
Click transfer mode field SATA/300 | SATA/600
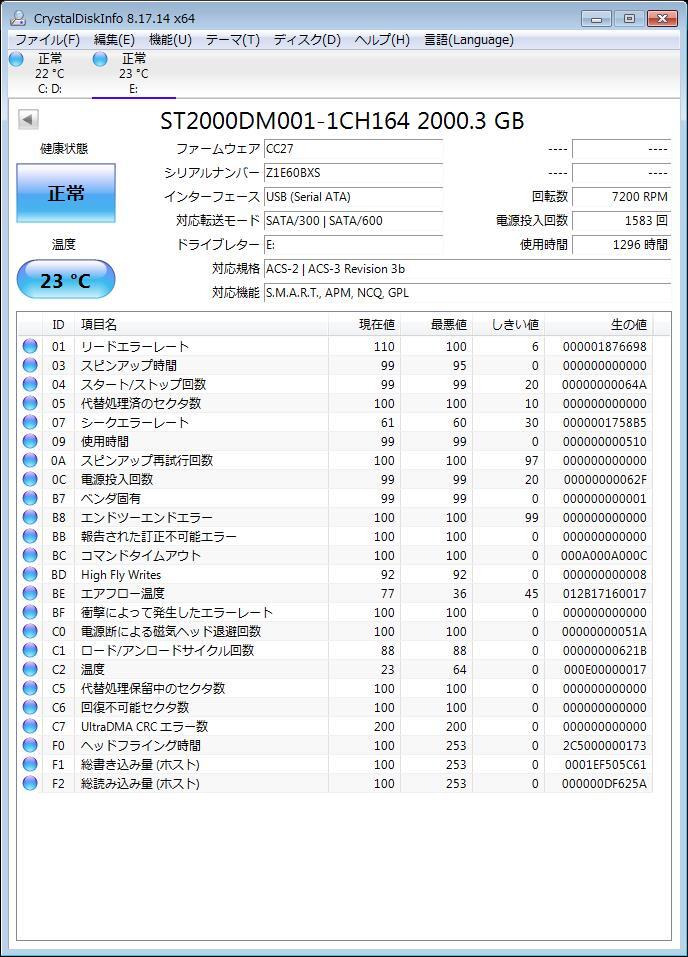coord(353,221)
